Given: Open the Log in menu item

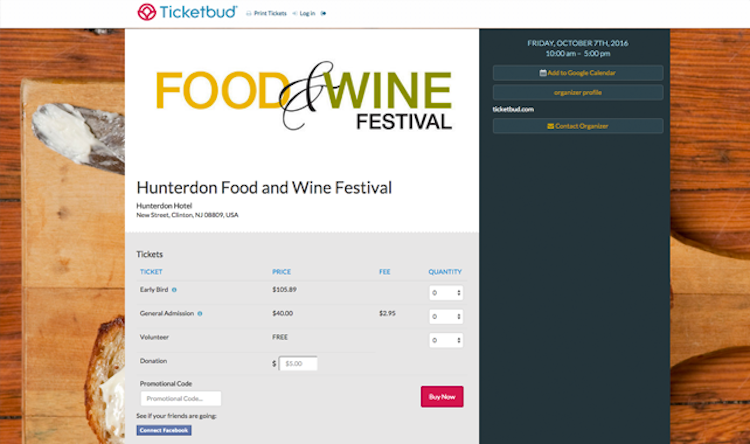Looking at the screenshot, I should pyautogui.click(x=305, y=14).
